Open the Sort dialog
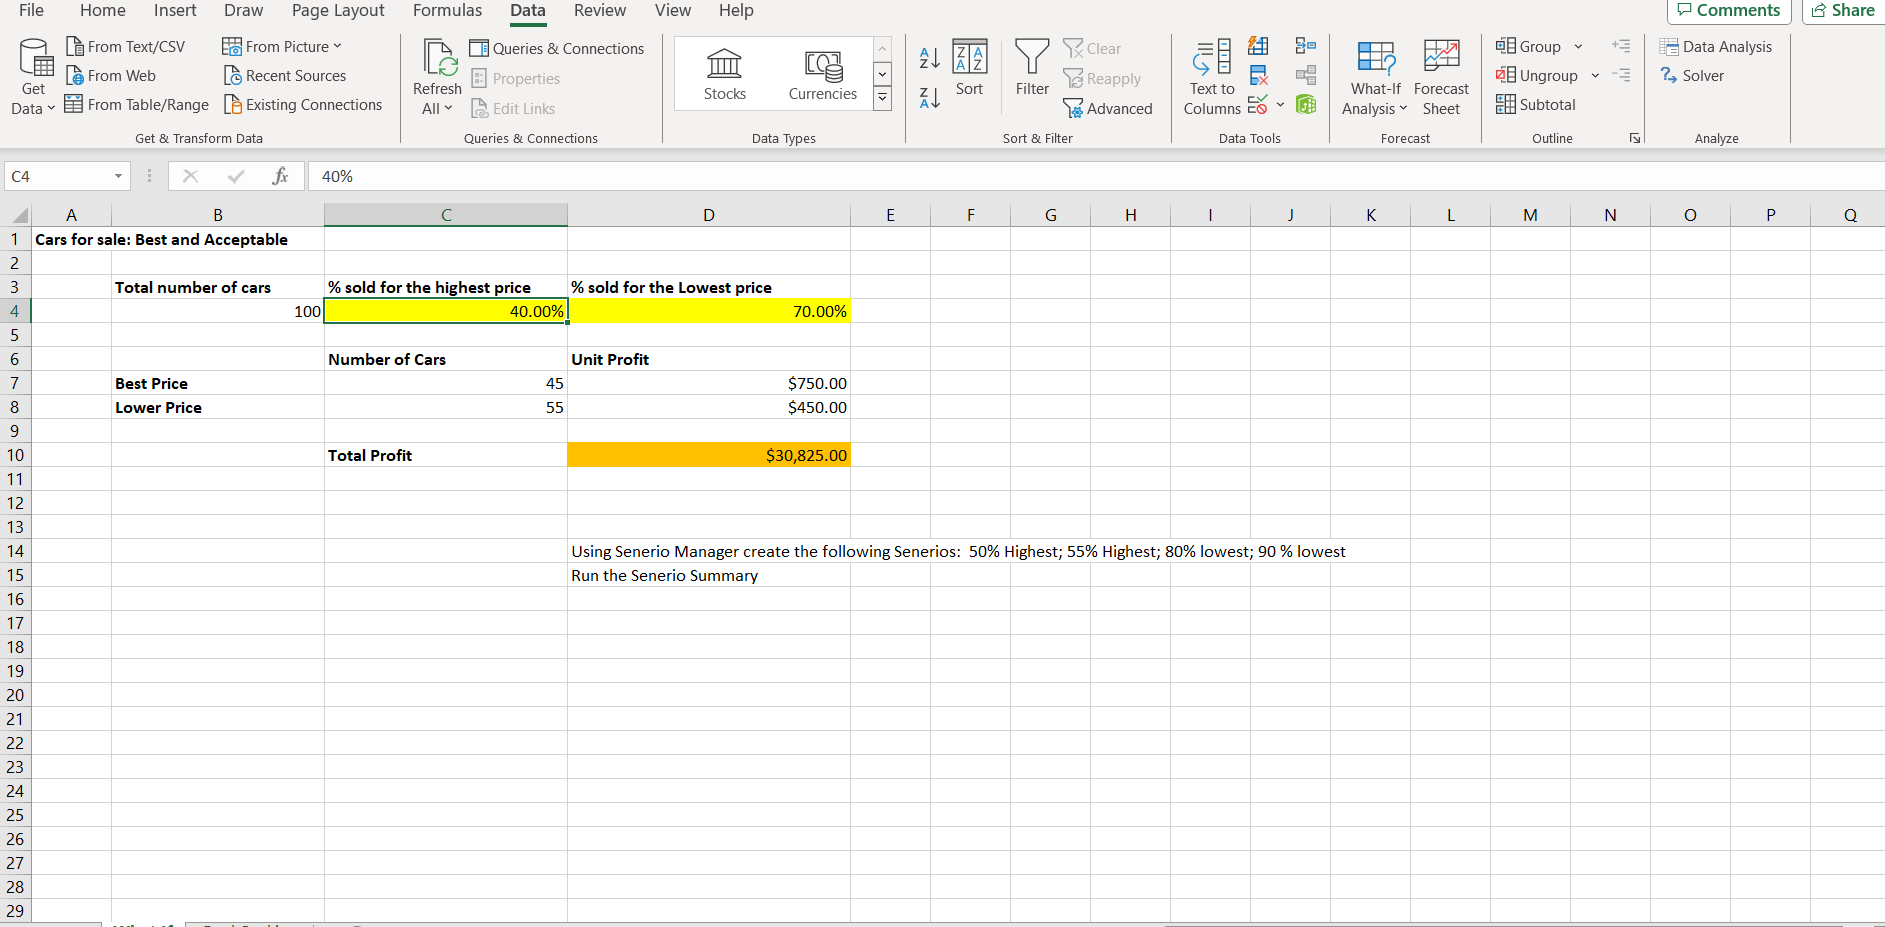This screenshot has width=1885, height=927. tap(969, 68)
